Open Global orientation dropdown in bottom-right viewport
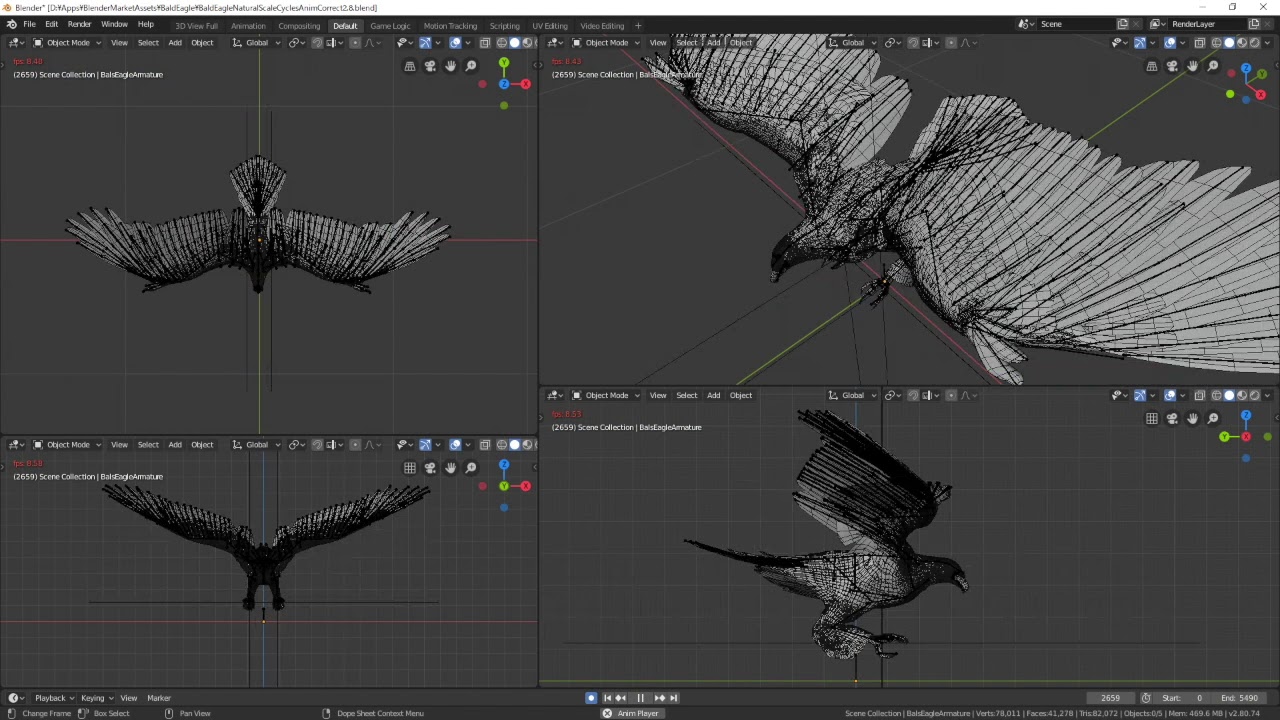 coord(853,395)
